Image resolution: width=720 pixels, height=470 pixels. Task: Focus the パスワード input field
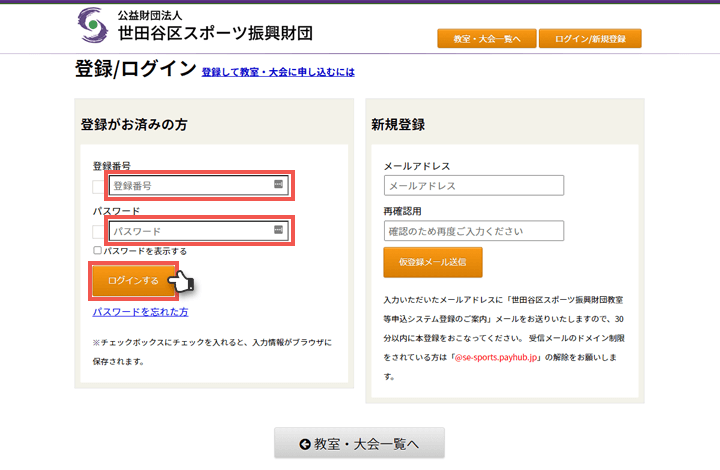click(198, 230)
